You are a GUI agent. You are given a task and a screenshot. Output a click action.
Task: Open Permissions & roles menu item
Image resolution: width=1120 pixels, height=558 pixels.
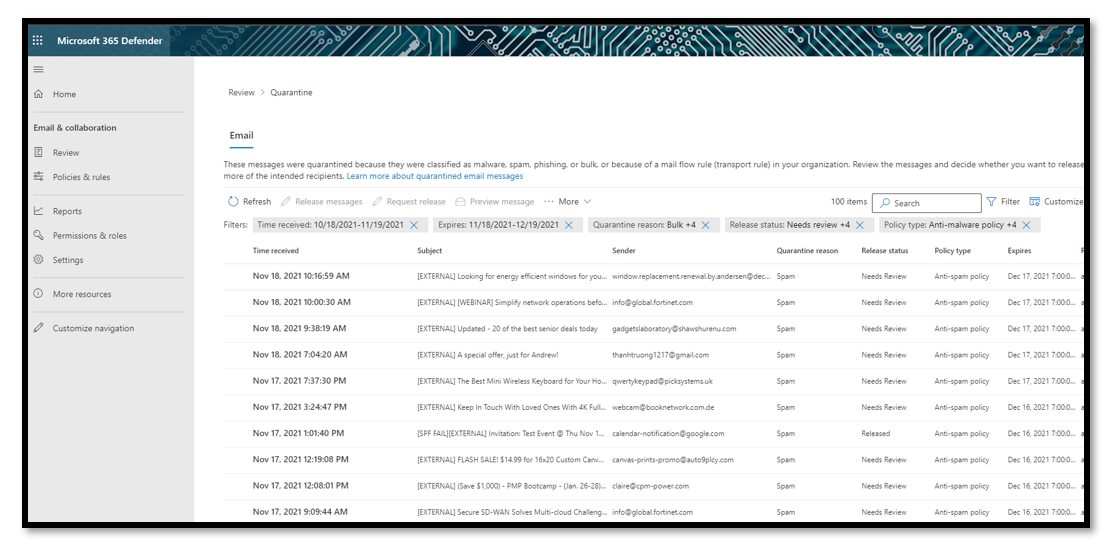coord(89,235)
